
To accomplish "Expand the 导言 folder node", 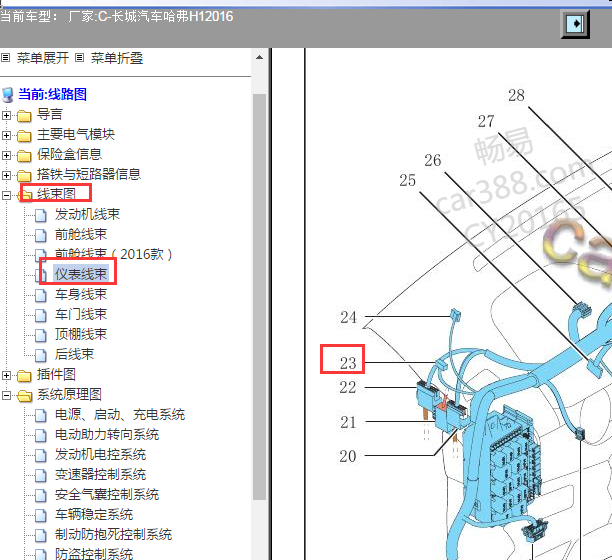I will [x=6, y=116].
